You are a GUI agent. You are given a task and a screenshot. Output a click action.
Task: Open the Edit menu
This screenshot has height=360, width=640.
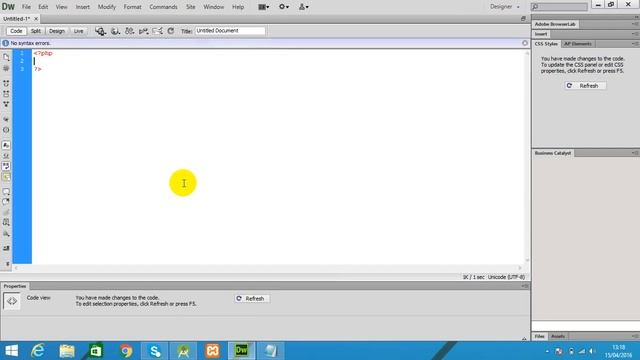(x=43, y=7)
